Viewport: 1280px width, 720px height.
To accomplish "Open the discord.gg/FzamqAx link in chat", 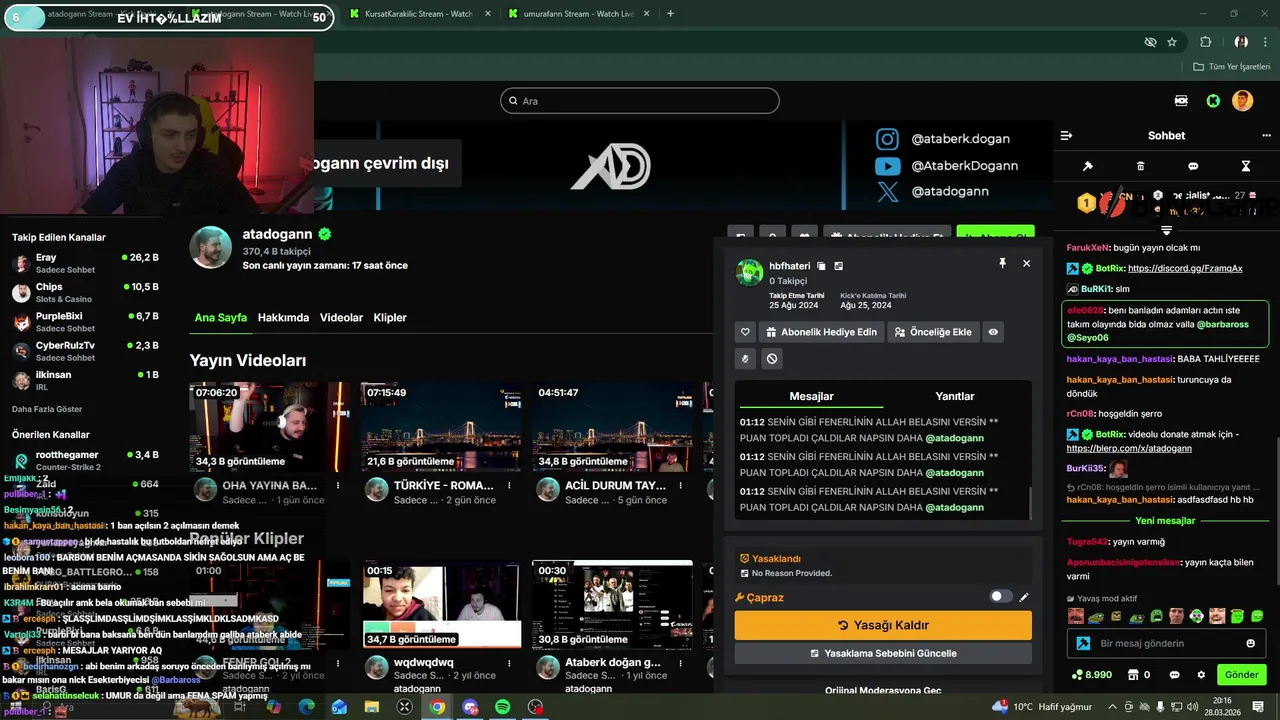I will coord(1185,268).
